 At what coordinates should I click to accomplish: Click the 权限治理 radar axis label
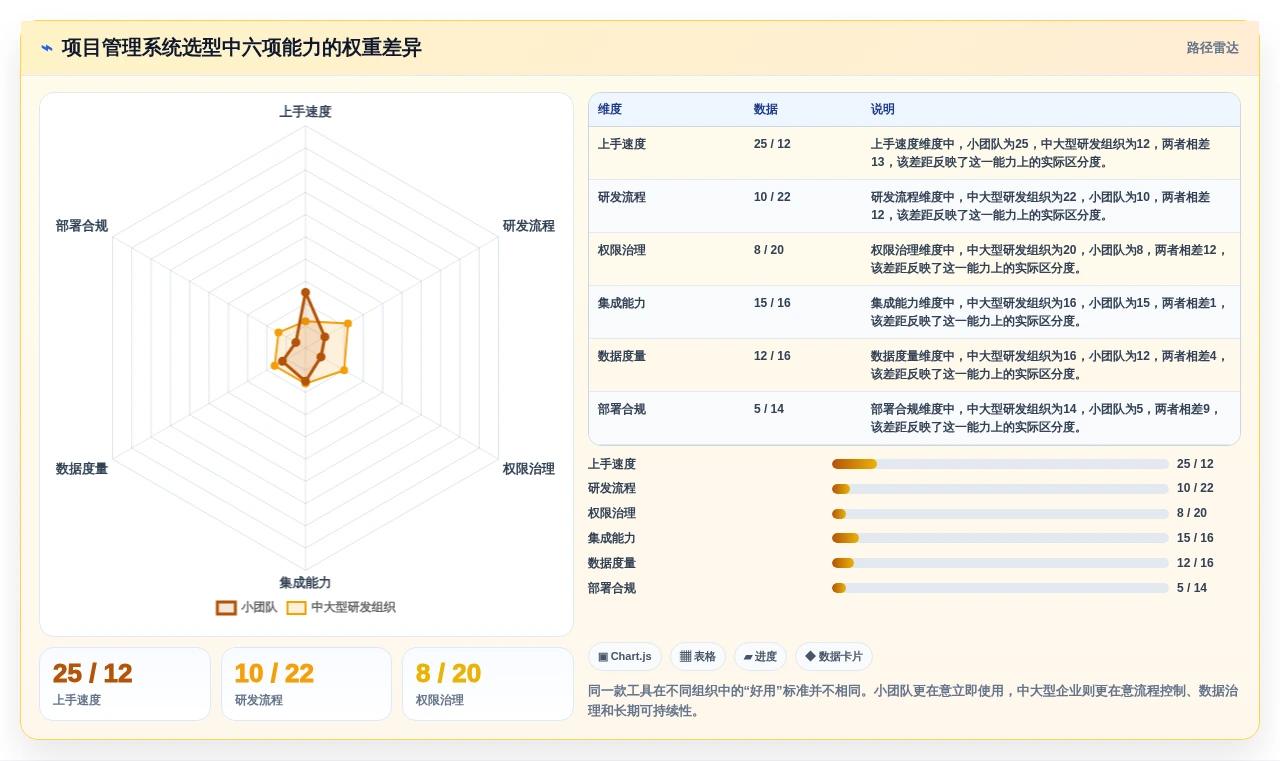coord(528,469)
